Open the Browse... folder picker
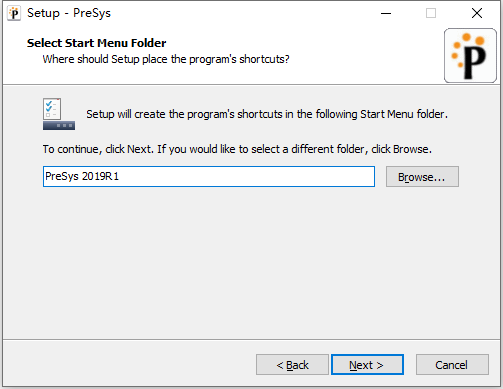Viewport: 503px width, 389px height. tap(422, 177)
